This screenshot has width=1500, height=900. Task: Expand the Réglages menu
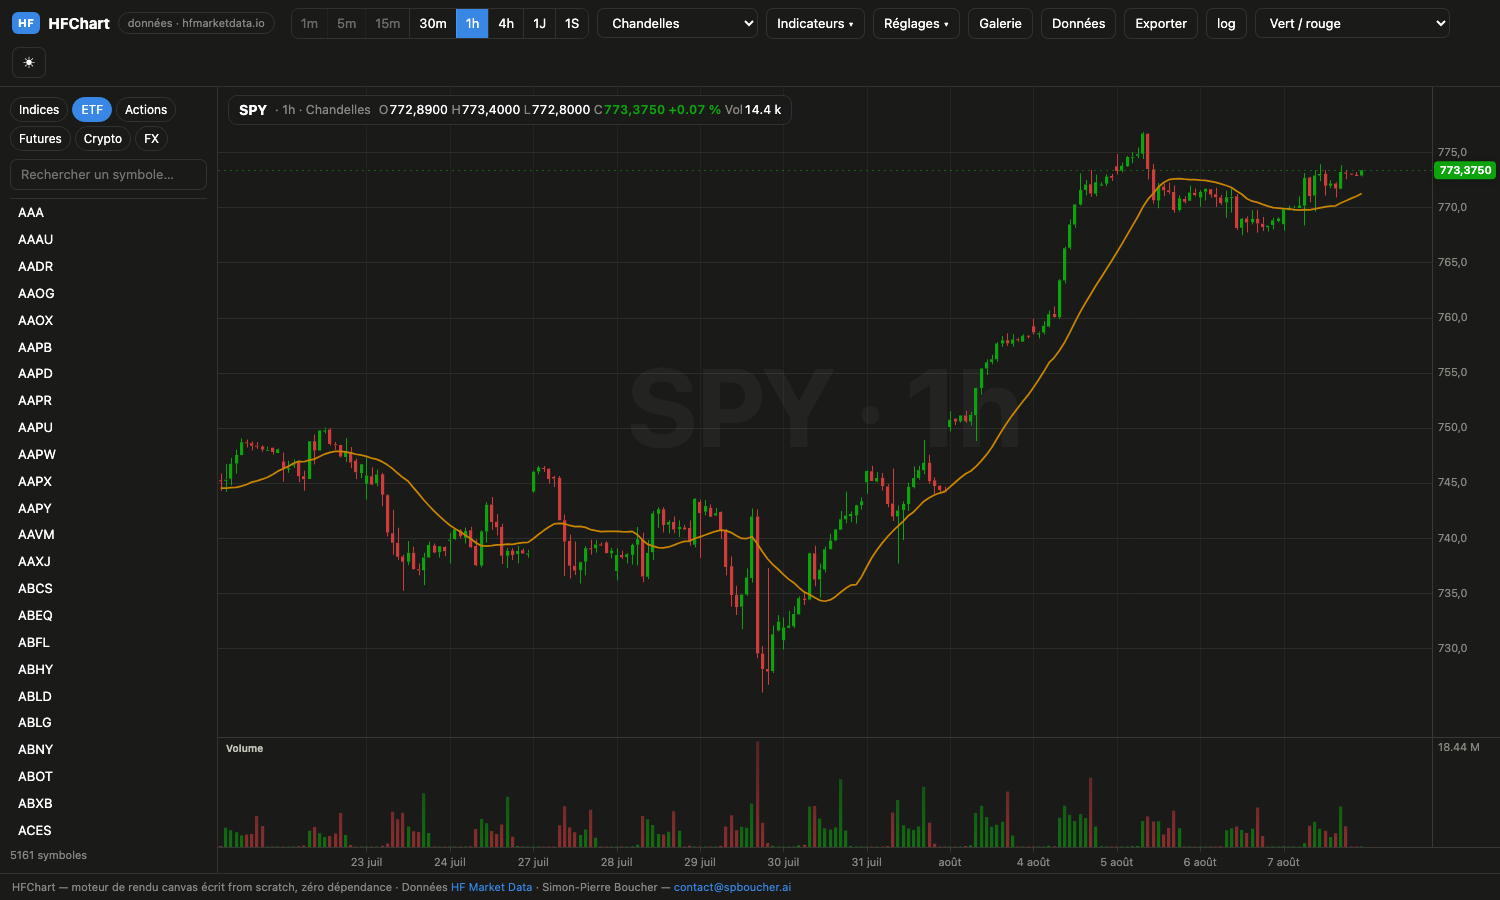pos(916,23)
